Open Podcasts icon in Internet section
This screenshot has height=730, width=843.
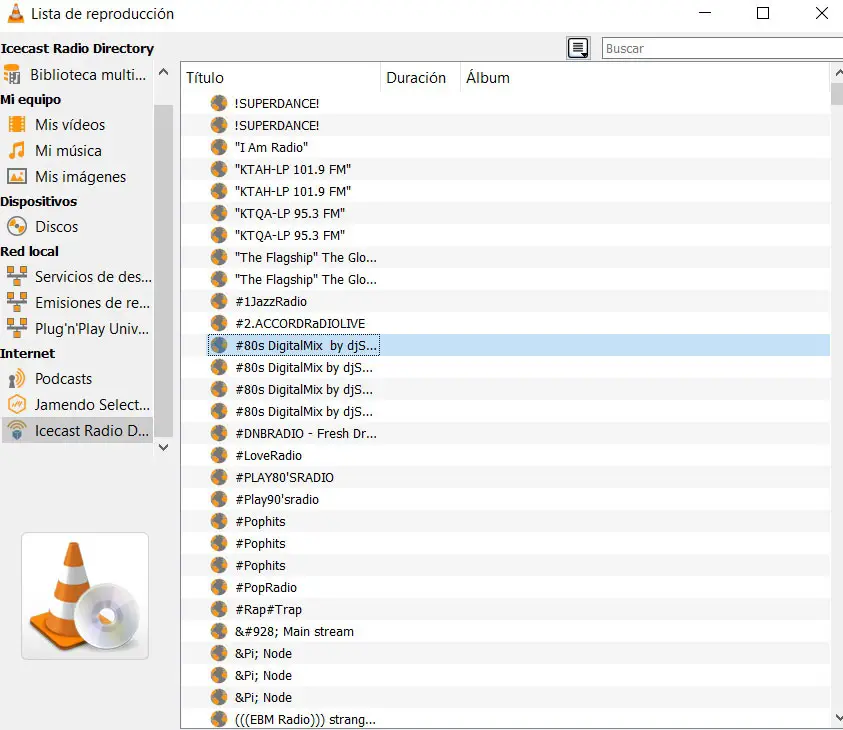[17, 378]
